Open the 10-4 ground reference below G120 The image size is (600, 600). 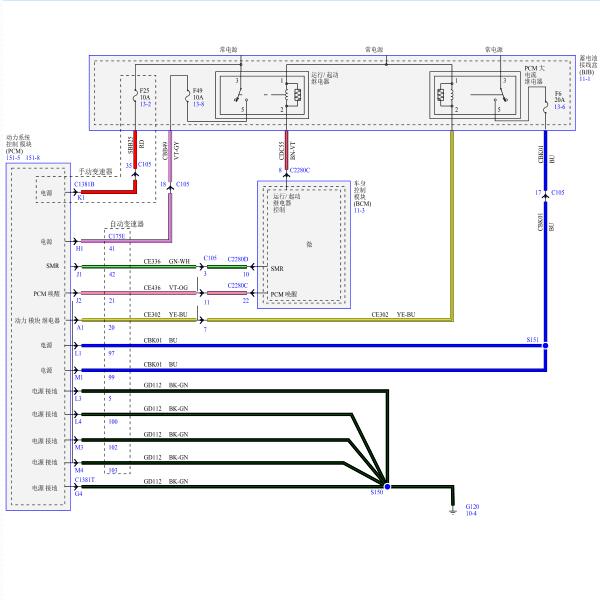(x=471, y=514)
